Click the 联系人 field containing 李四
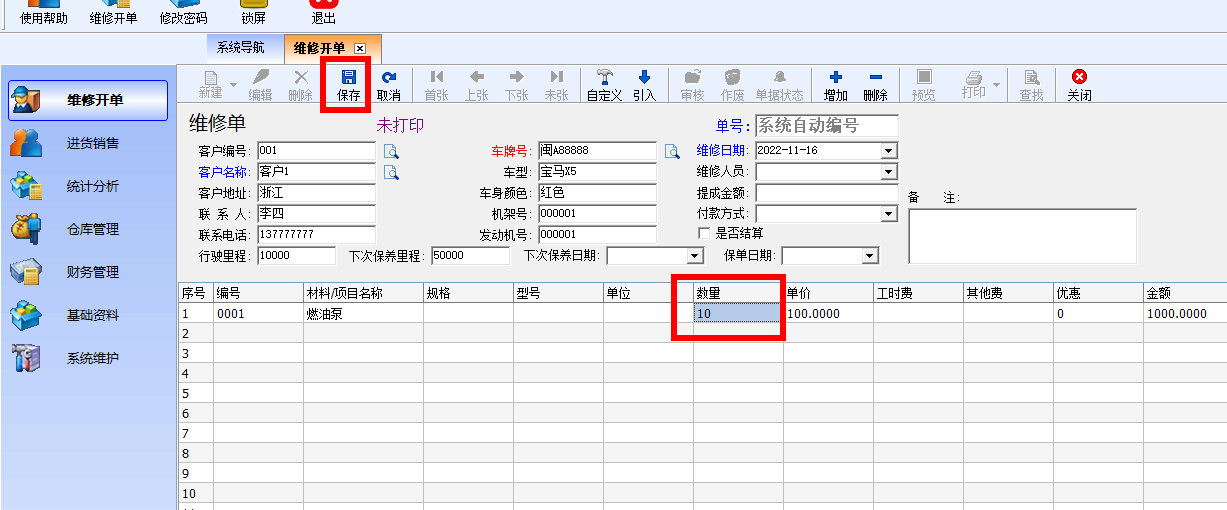 [316, 214]
